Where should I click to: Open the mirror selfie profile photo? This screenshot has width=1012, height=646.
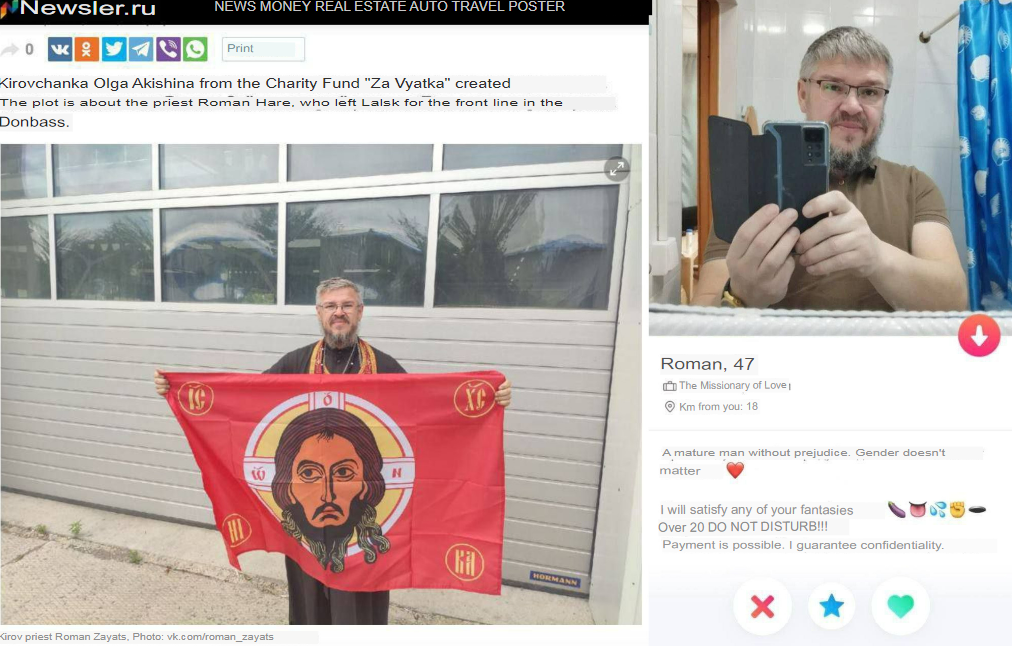coord(830,168)
